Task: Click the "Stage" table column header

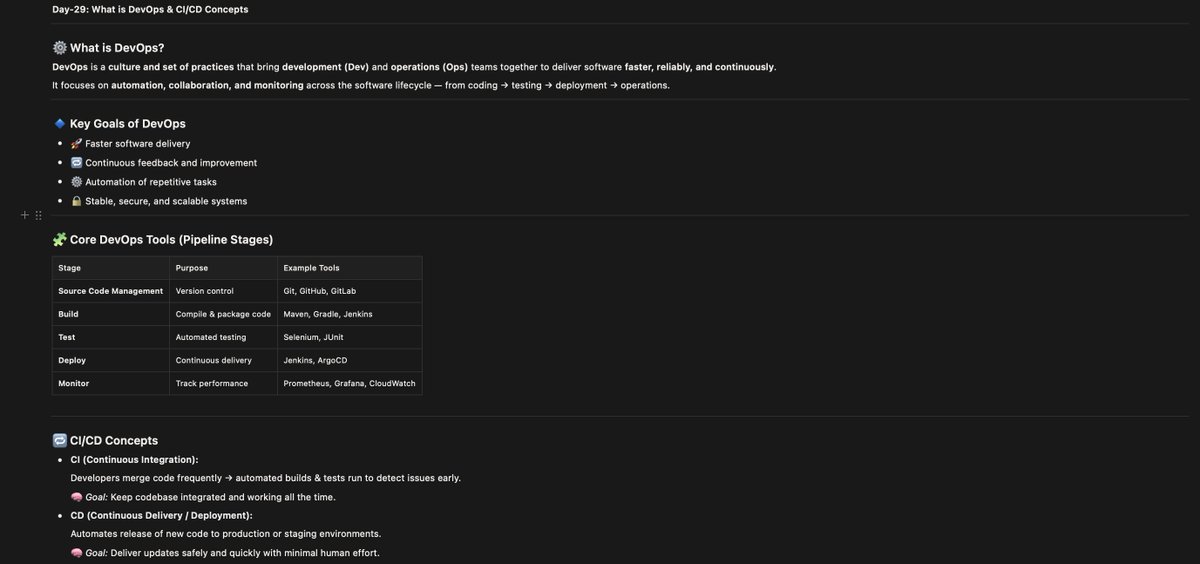Action: (x=111, y=268)
